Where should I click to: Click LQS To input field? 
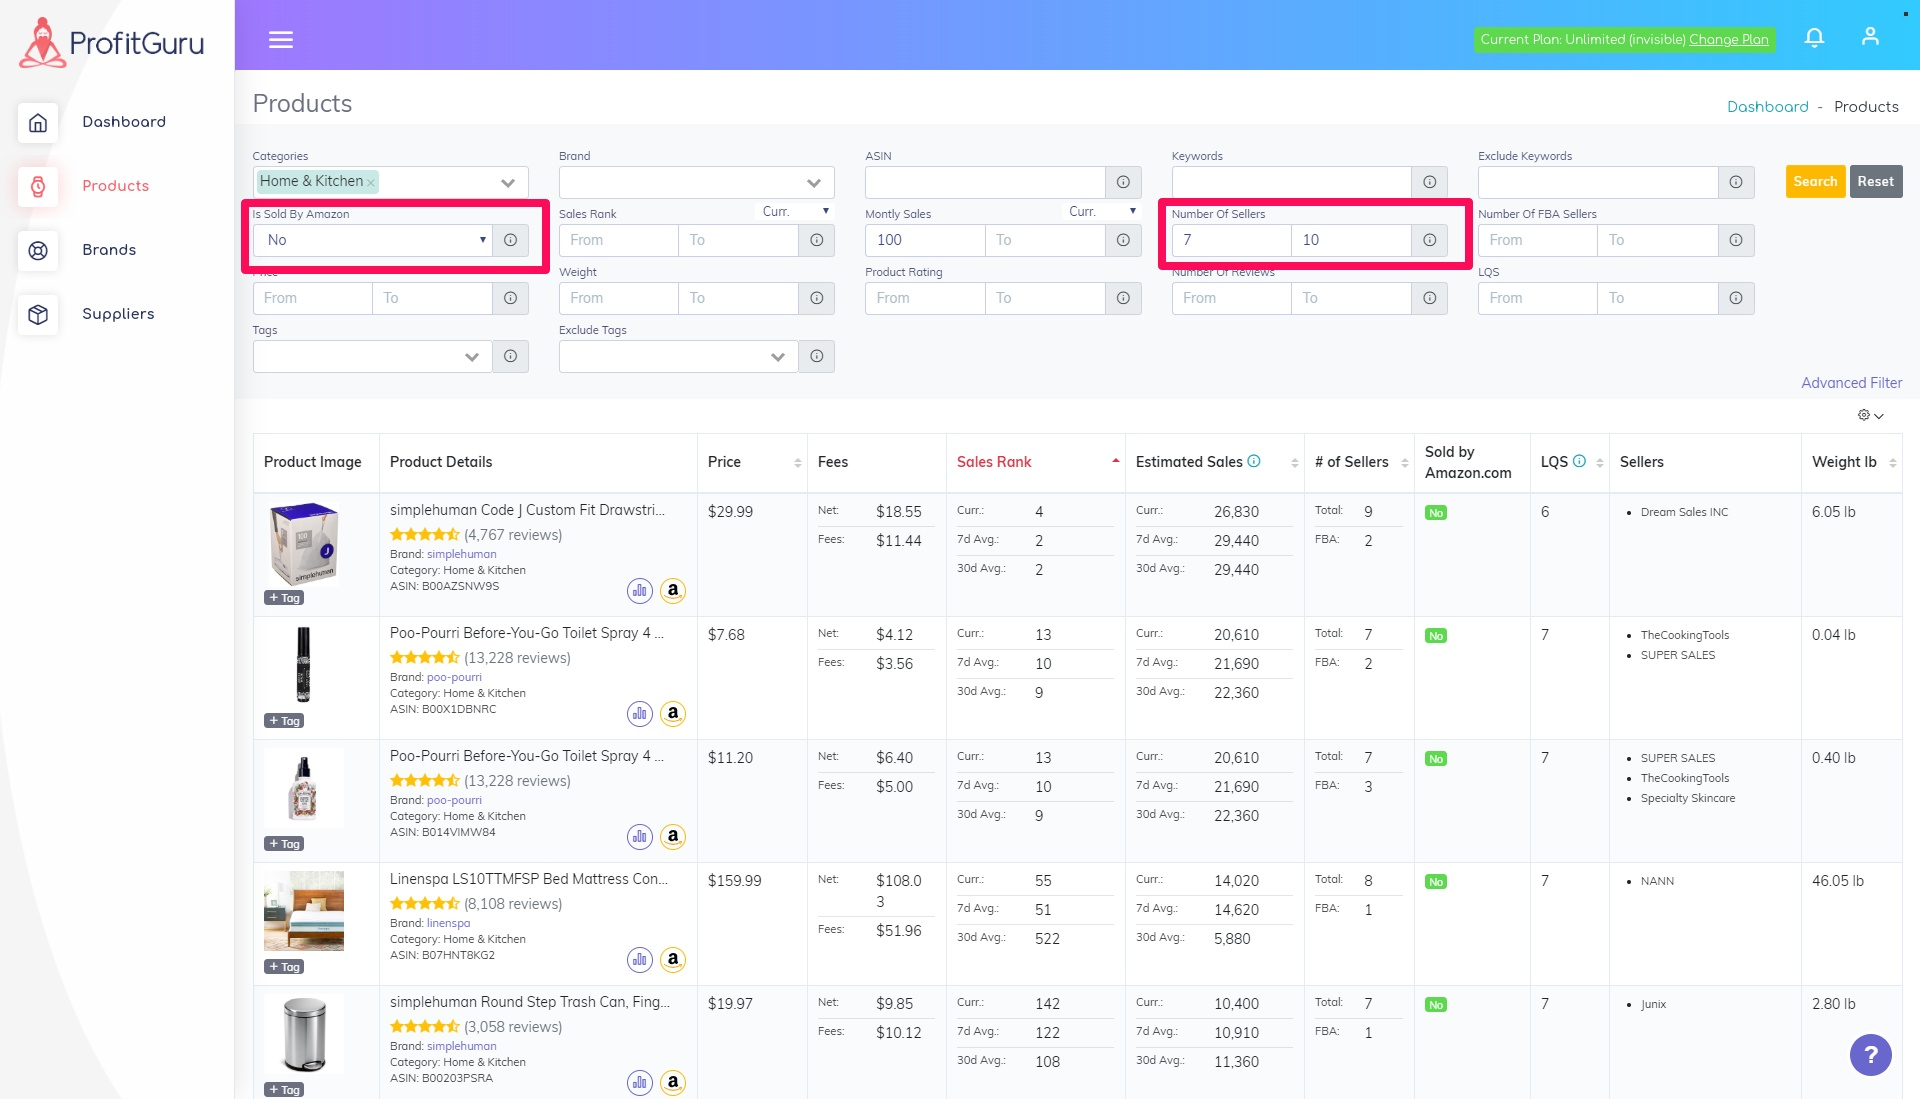click(1657, 298)
